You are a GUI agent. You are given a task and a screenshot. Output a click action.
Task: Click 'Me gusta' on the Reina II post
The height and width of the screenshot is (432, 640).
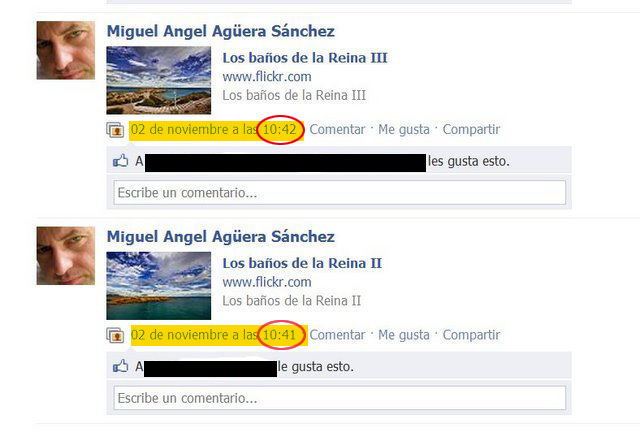pos(404,335)
